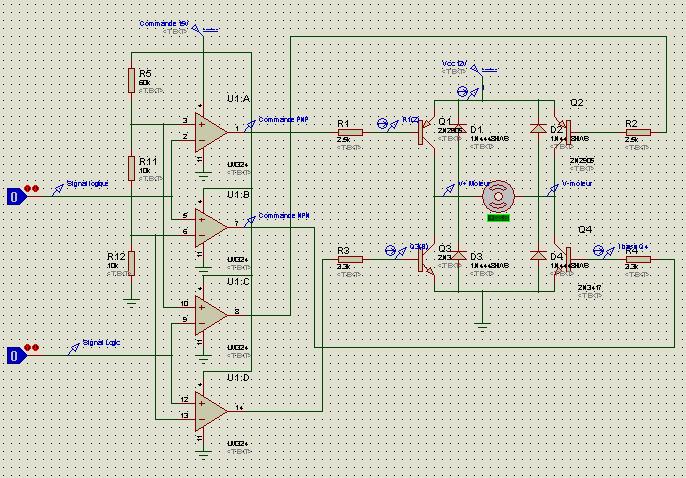Select the Commande PNP voltage probe
686x478 pixels.
pyautogui.click(x=249, y=126)
